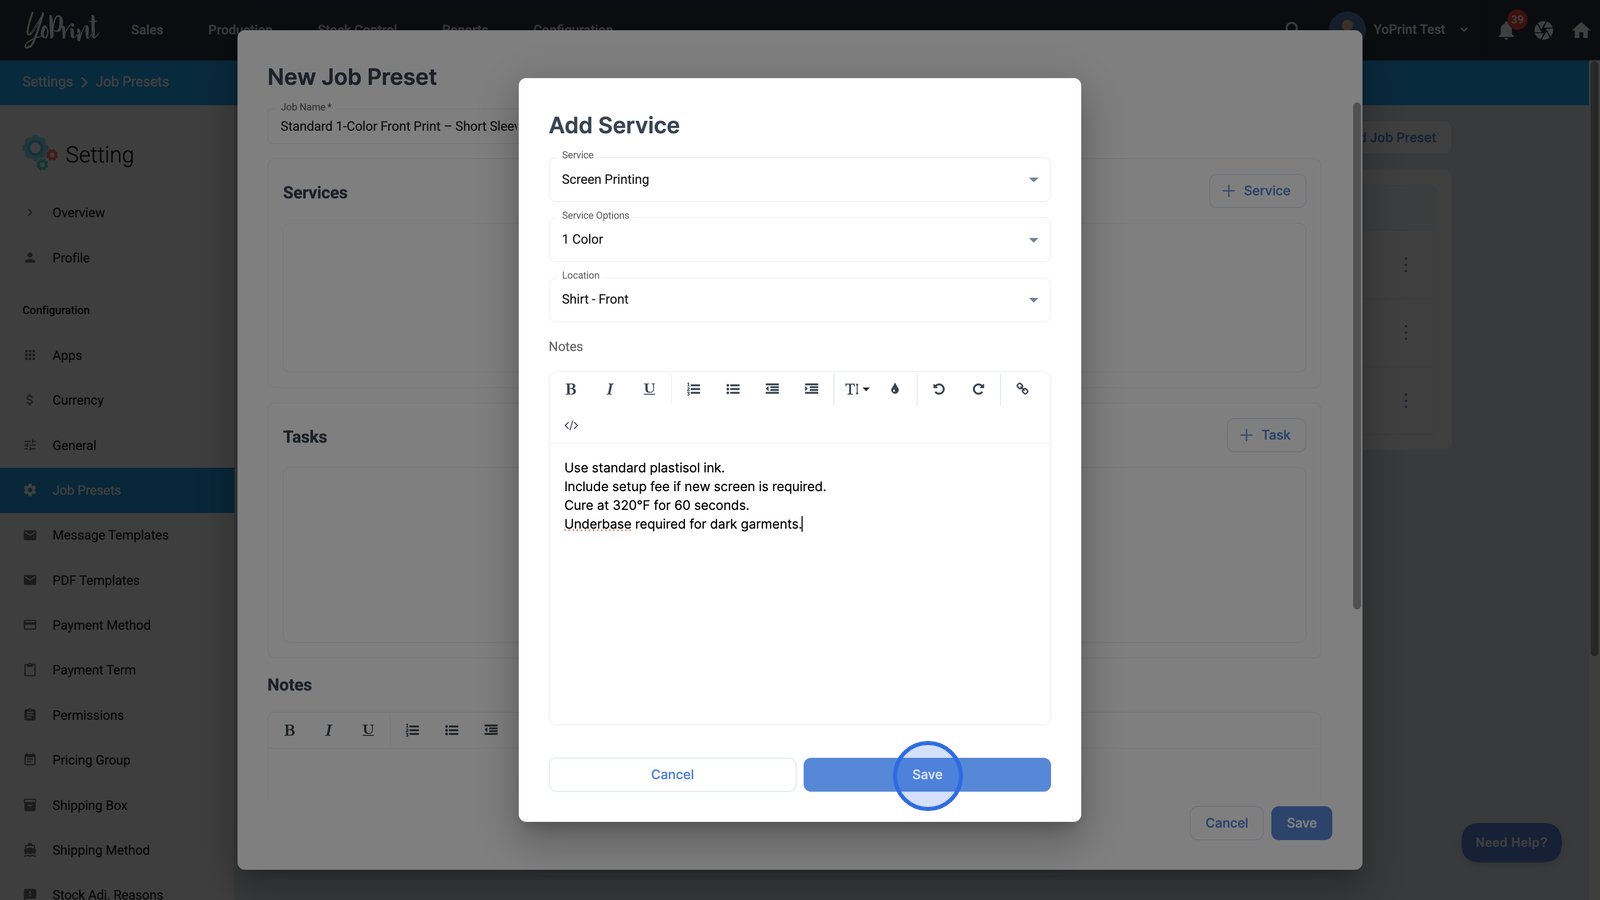
Task: Select Job Presets in settings sidebar
Action: coord(117,490)
